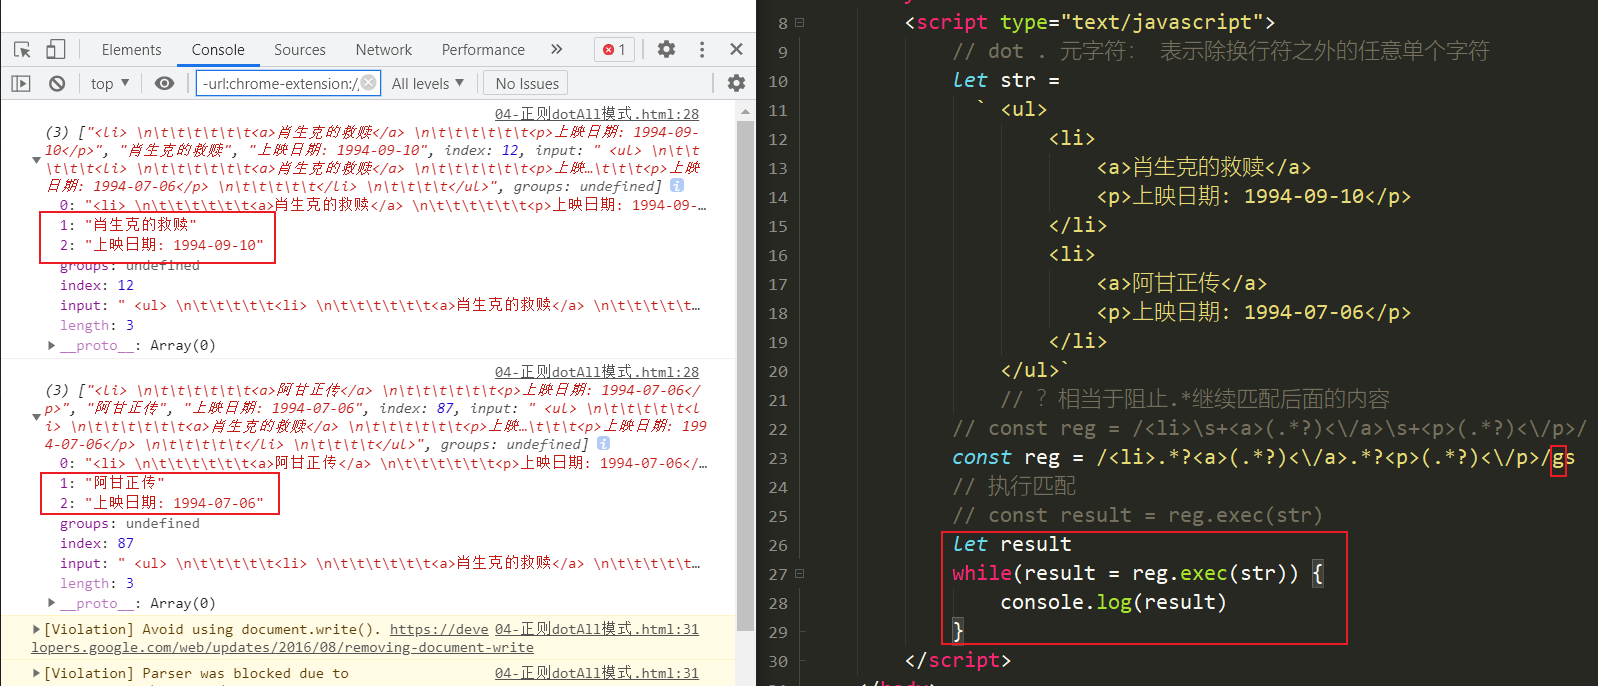Show the console sidebar icon
Image resolution: width=1598 pixels, height=686 pixels.
click(x=21, y=83)
